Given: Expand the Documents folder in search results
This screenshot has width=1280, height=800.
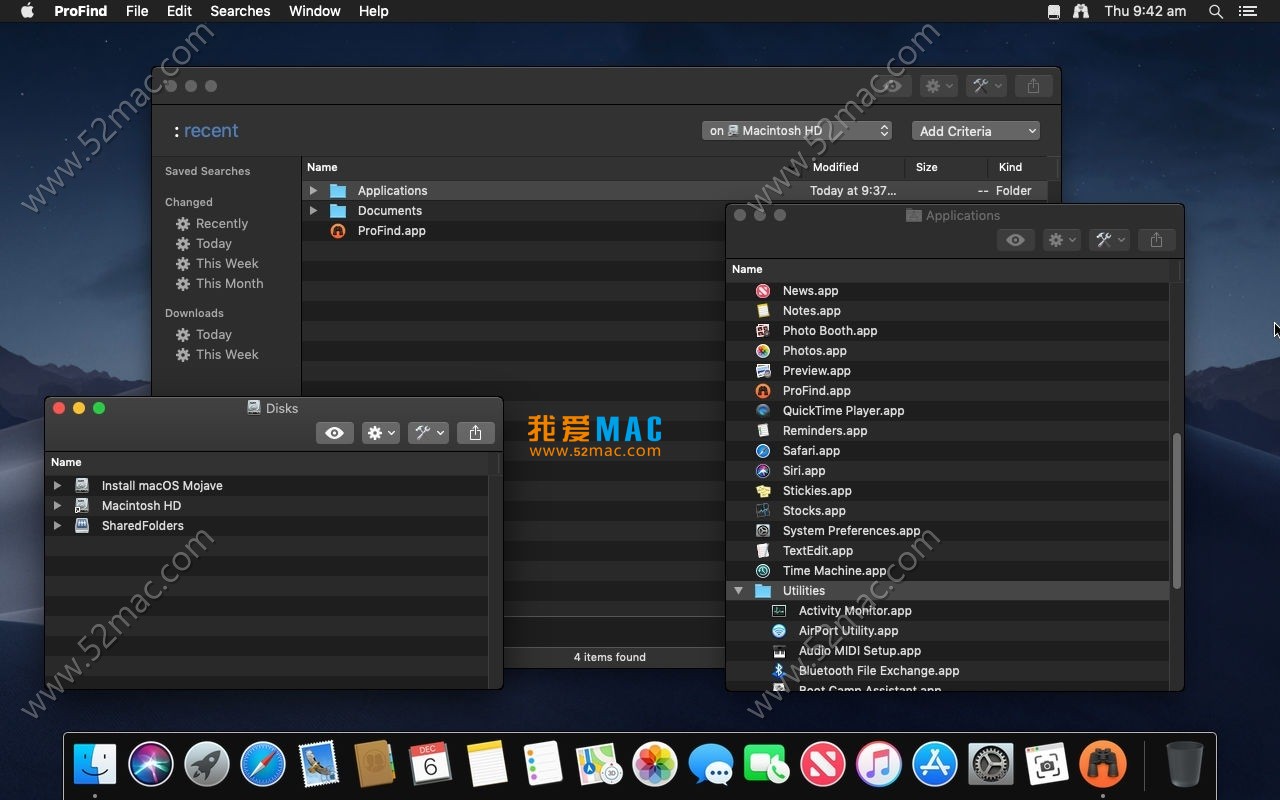Looking at the screenshot, I should (313, 210).
